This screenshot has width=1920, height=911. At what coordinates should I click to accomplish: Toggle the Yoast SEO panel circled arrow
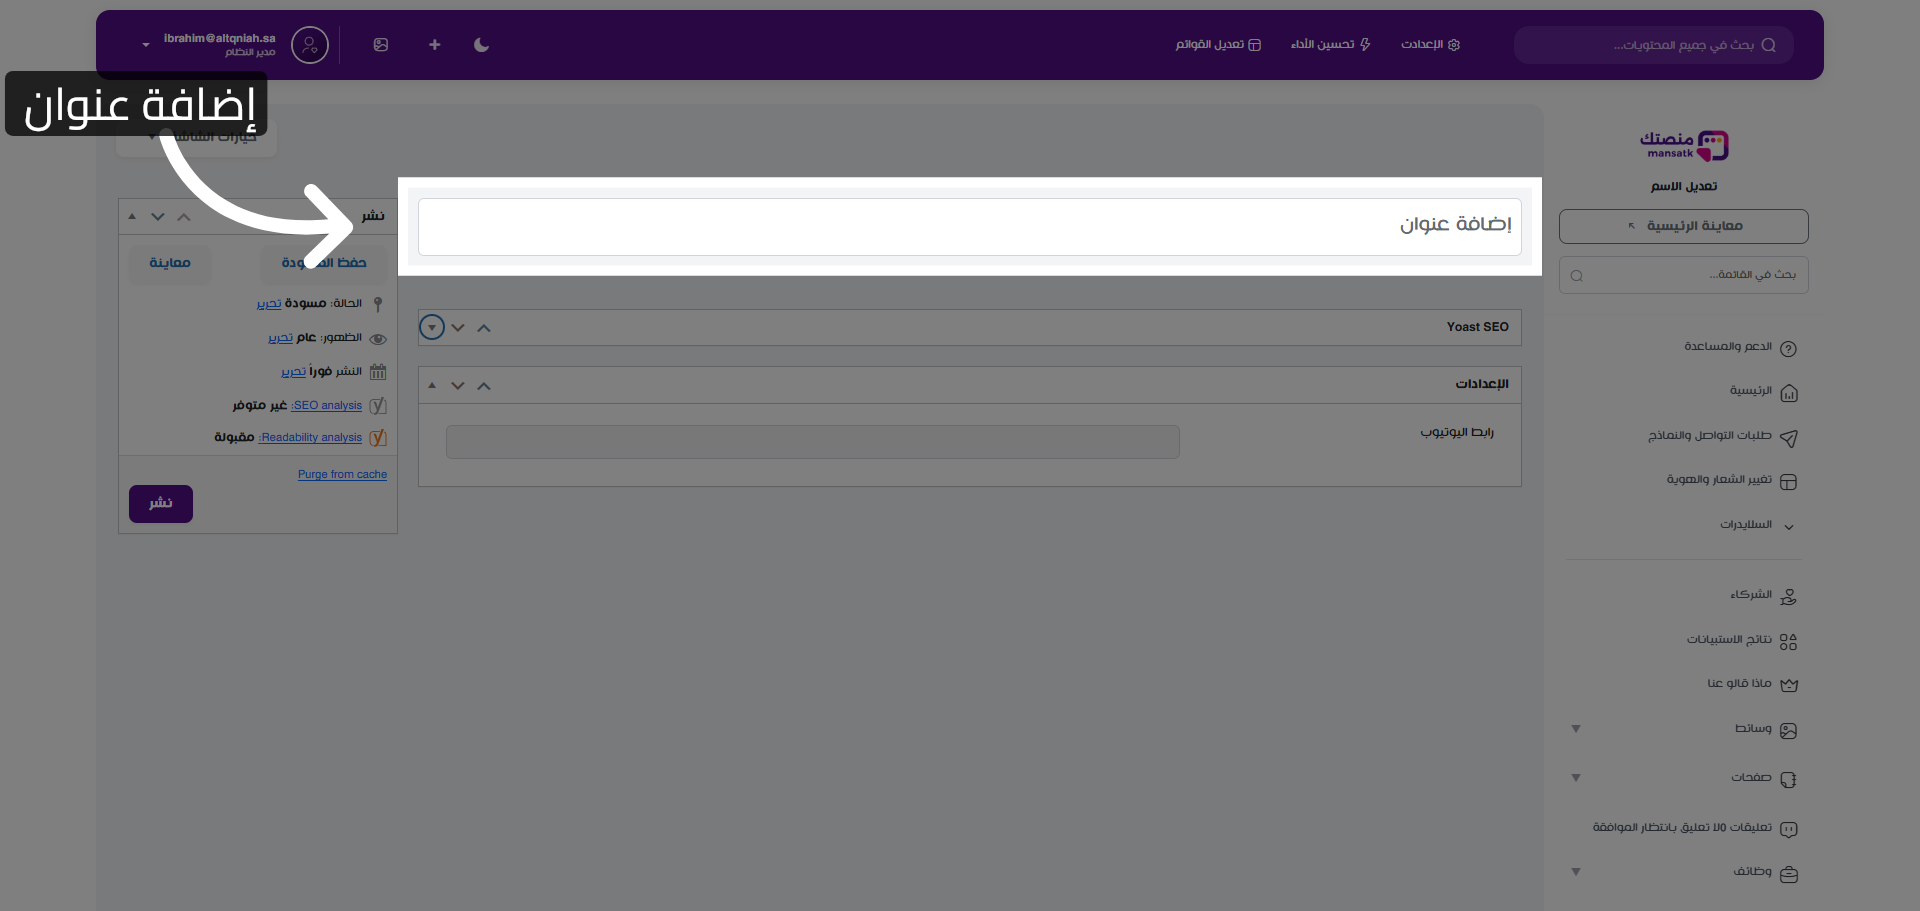pos(432,328)
